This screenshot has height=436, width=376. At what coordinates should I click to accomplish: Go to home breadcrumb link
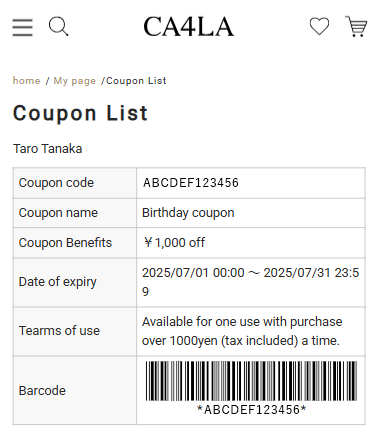[x=26, y=81]
